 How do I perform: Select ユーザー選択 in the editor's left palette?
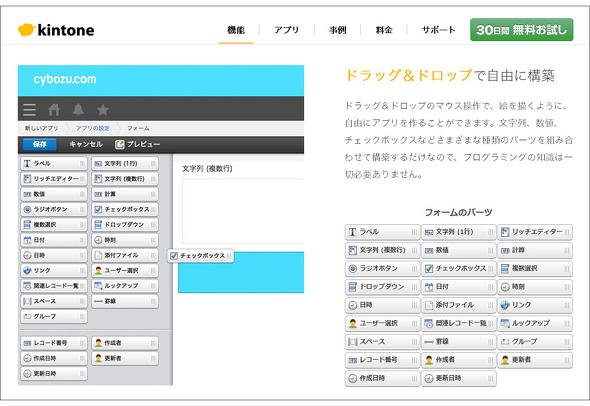coord(125,271)
